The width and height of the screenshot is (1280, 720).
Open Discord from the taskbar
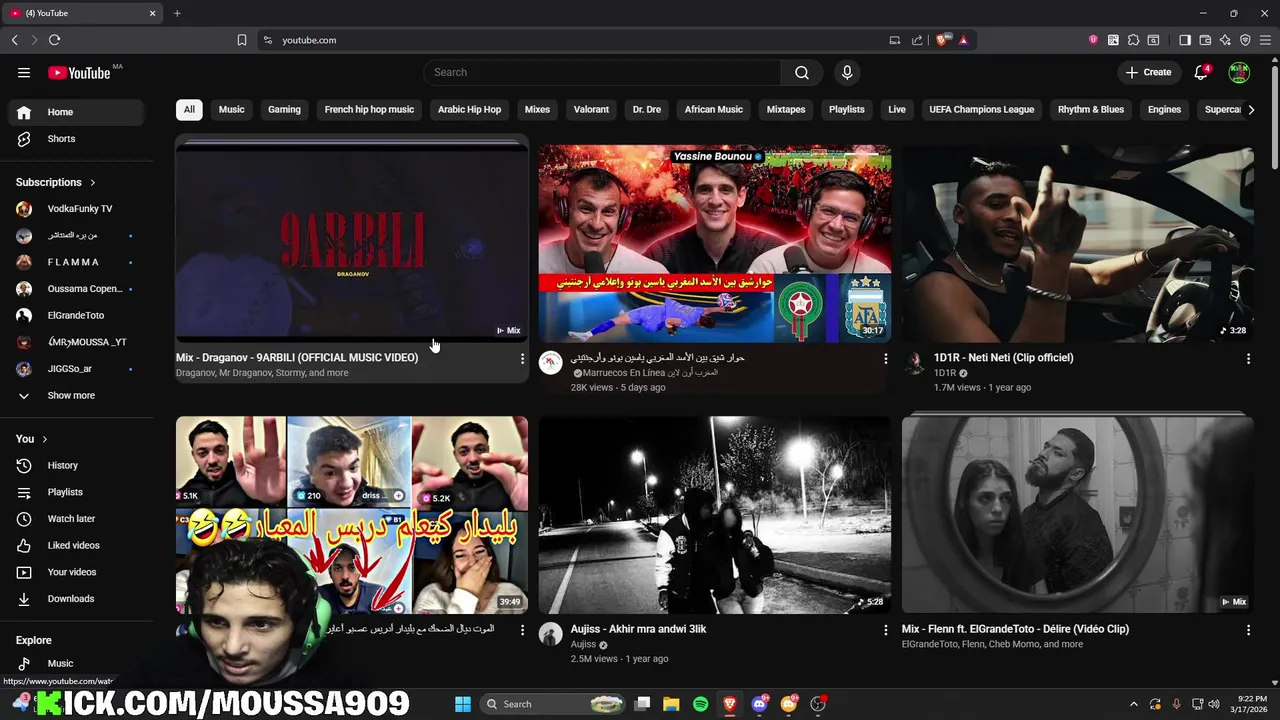pos(759,704)
